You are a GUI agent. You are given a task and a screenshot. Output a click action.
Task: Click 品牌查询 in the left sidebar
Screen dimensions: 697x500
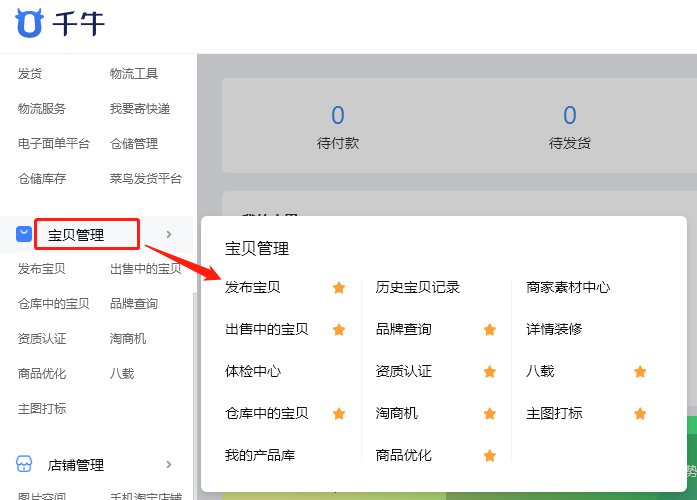point(134,304)
